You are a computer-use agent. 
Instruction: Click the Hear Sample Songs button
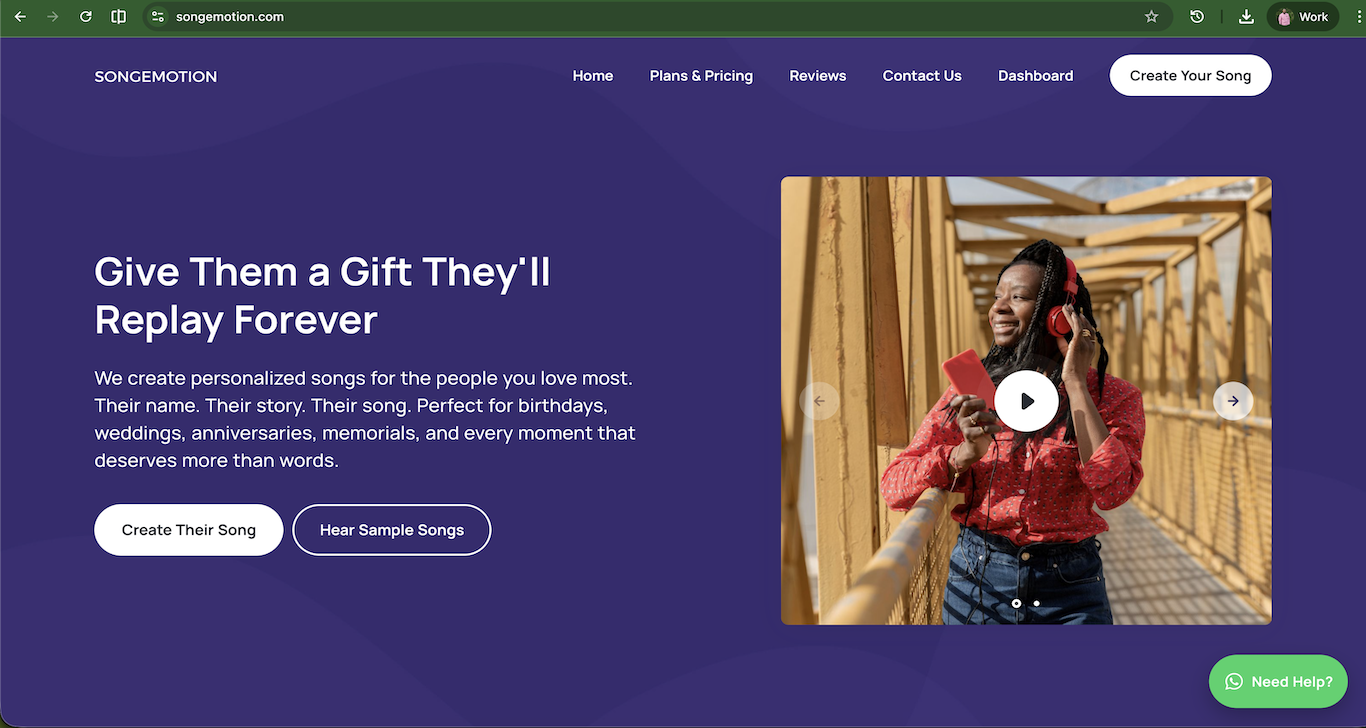(x=391, y=530)
